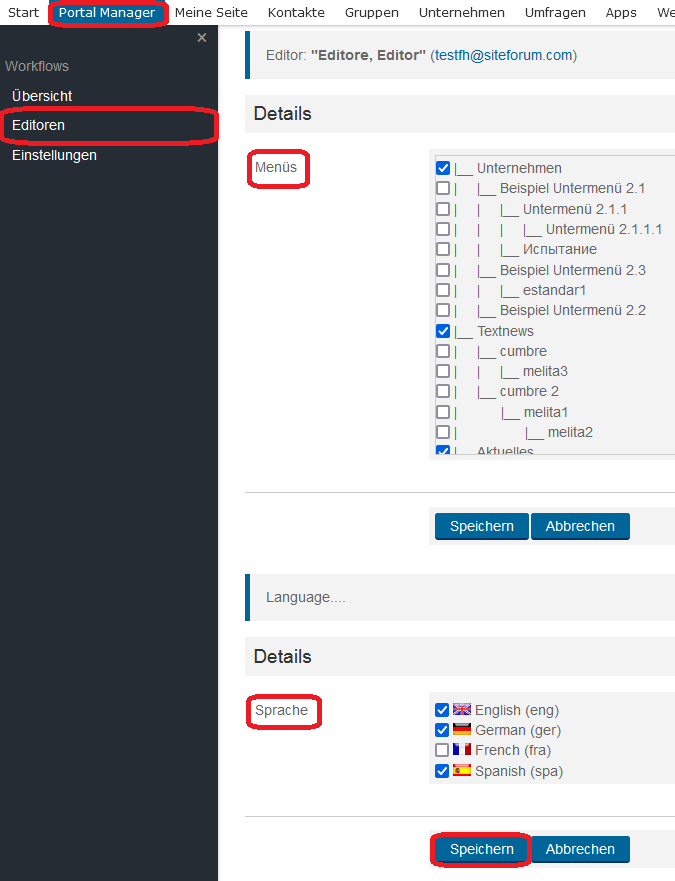675x881 pixels.
Task: Uncheck the German (ger) language checkbox
Action: point(442,730)
